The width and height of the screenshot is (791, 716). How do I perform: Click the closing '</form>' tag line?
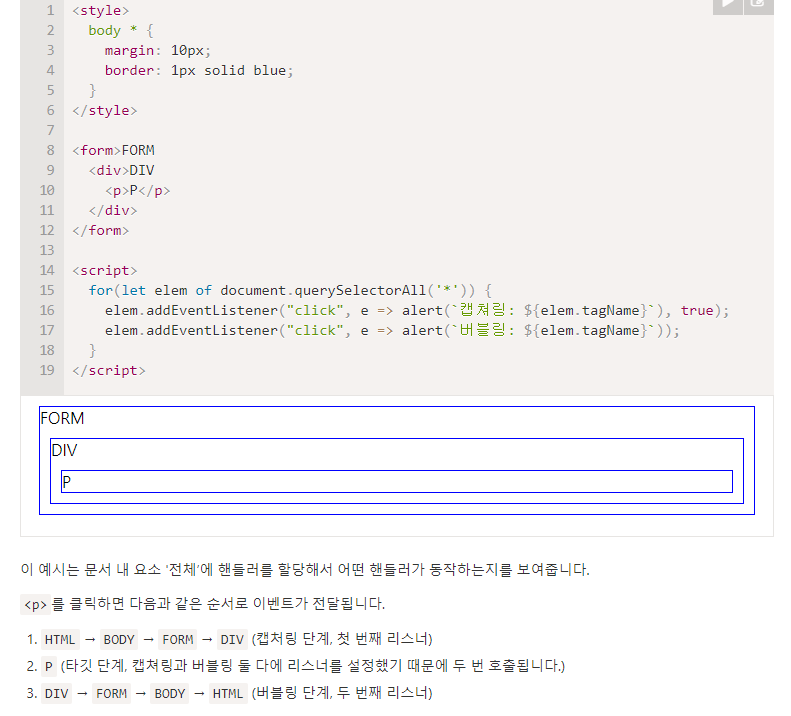pos(101,231)
